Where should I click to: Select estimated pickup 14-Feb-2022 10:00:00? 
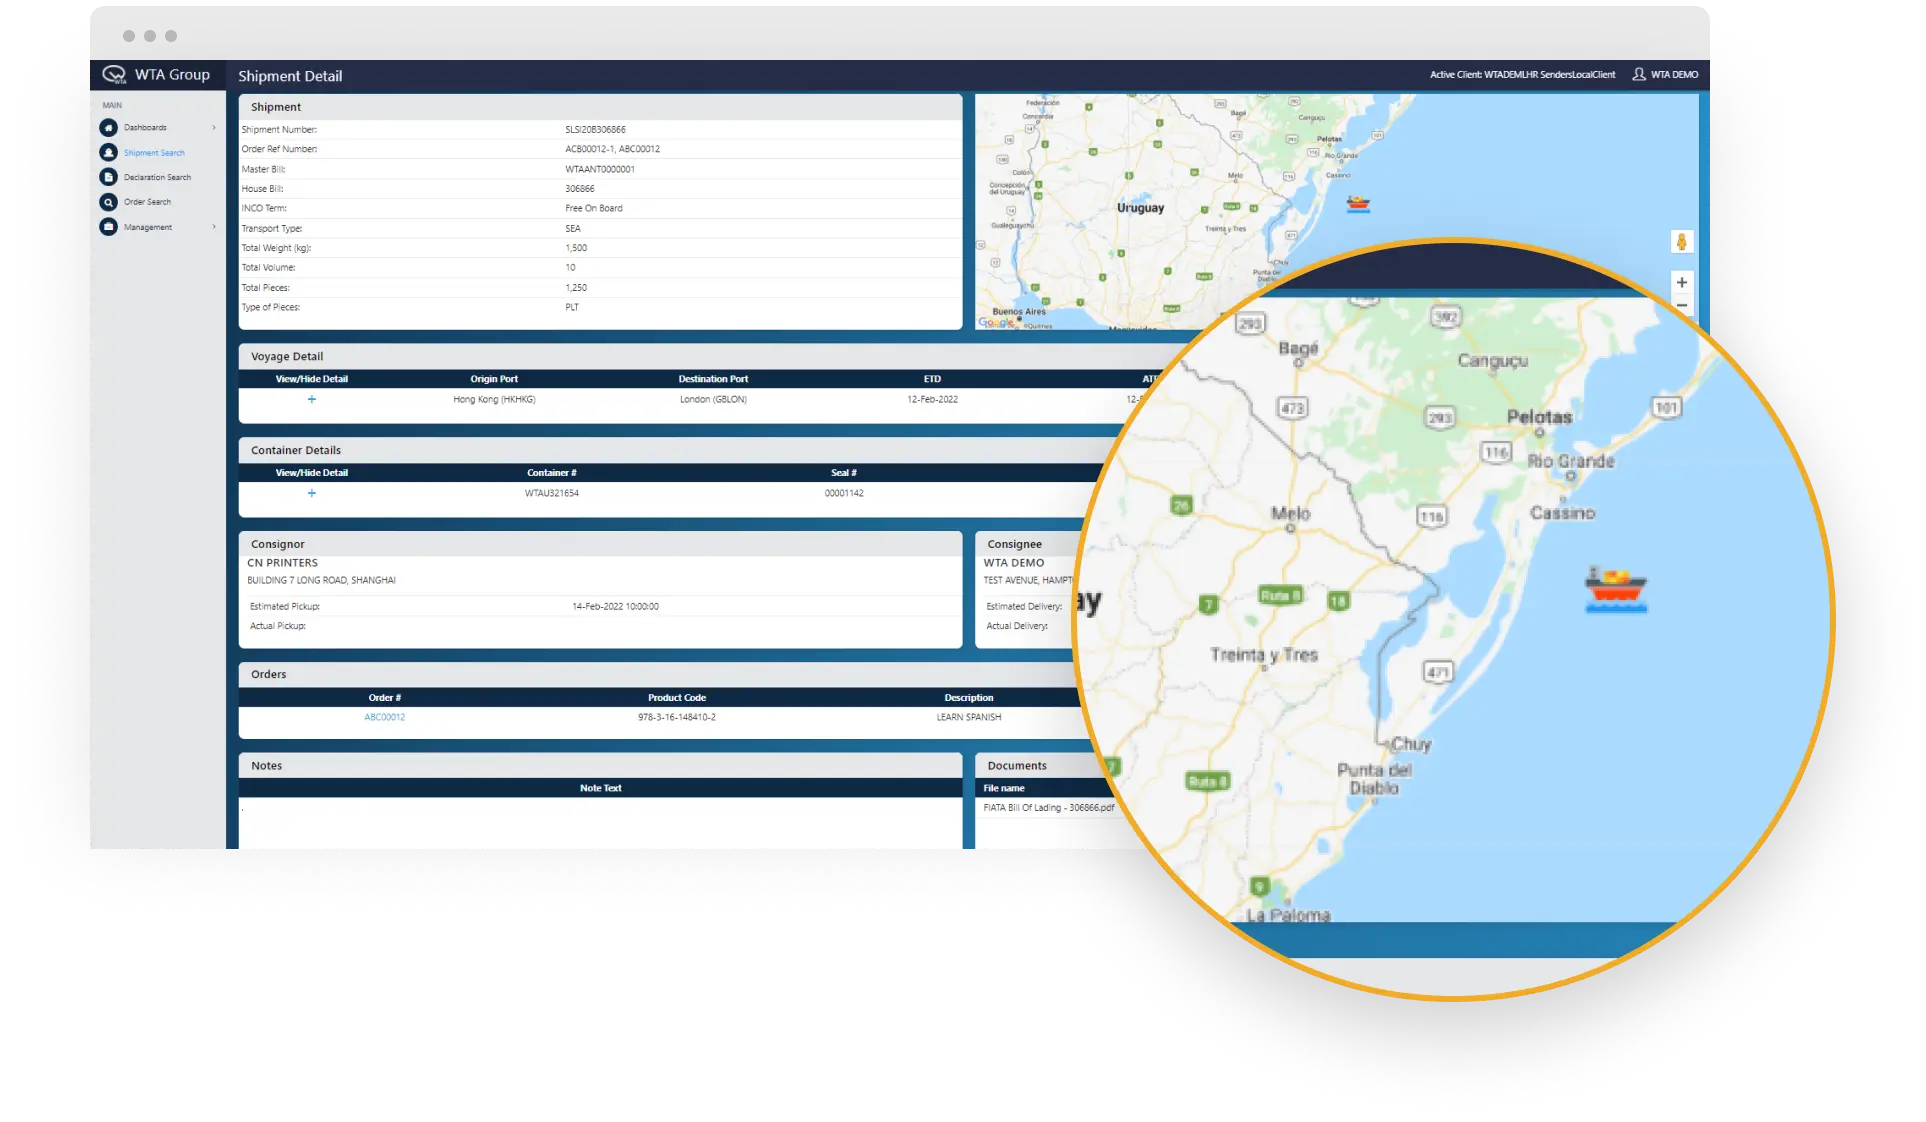[615, 607]
